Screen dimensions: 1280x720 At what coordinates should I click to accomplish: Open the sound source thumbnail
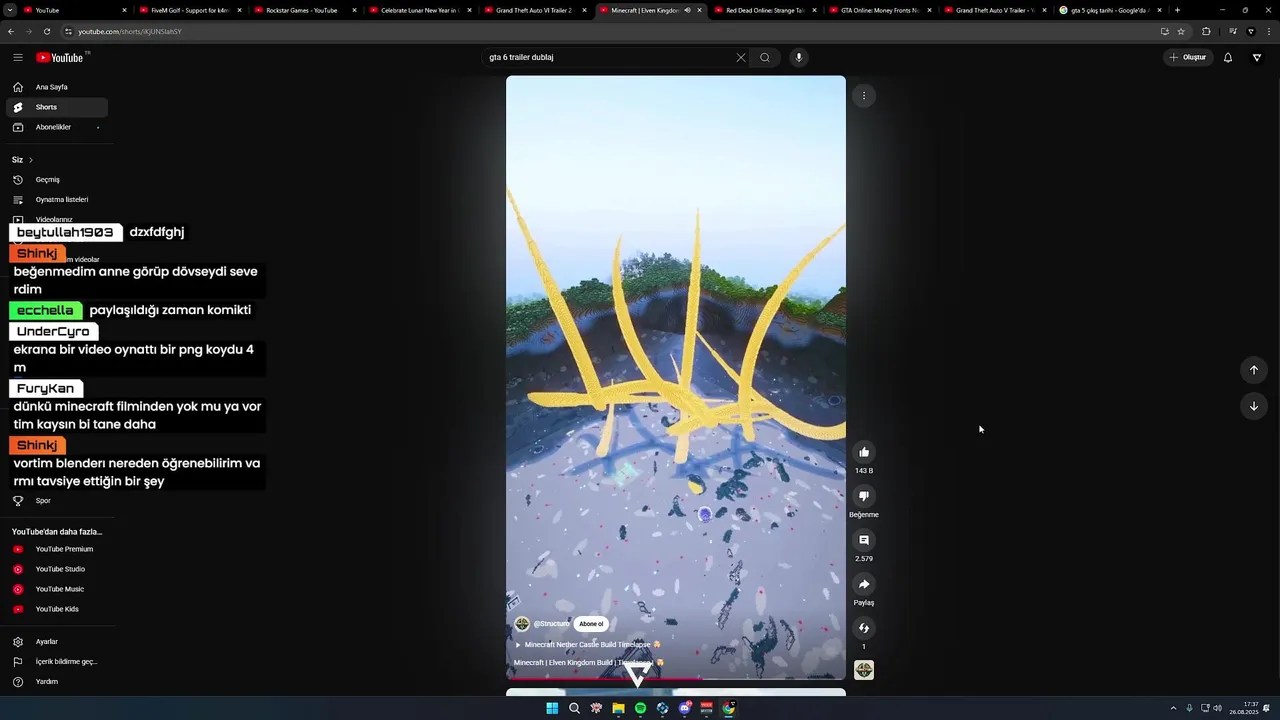864,670
